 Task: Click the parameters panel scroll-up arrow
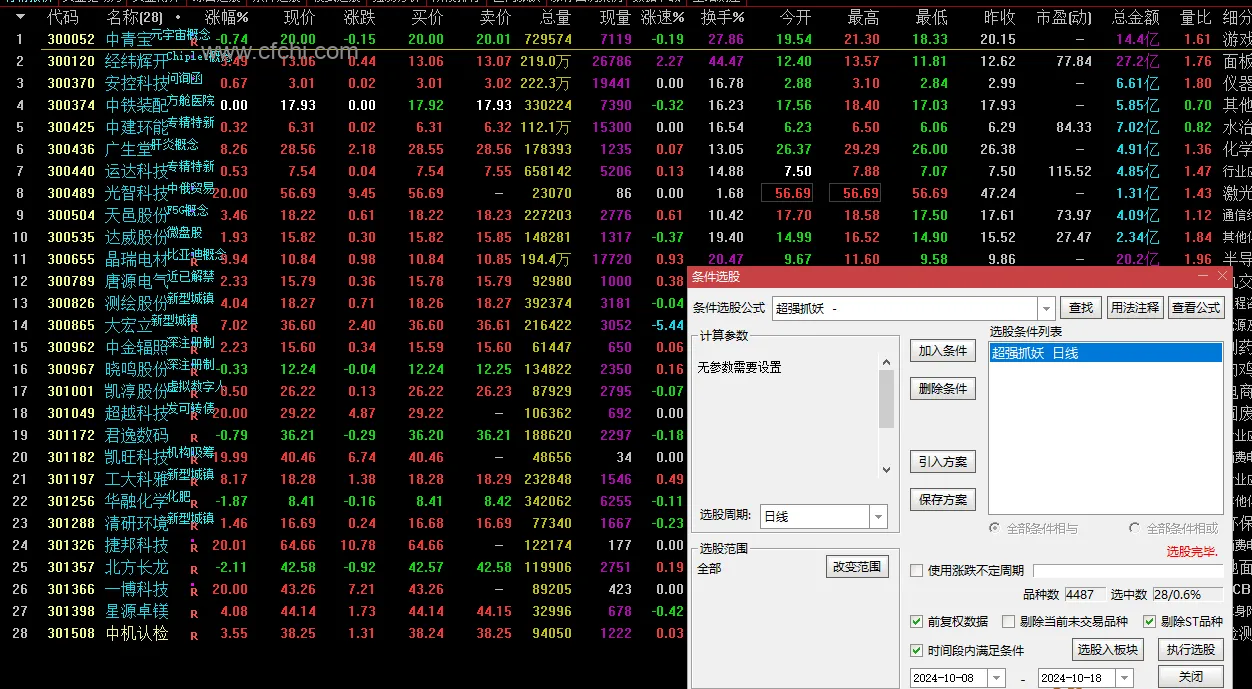(886, 361)
